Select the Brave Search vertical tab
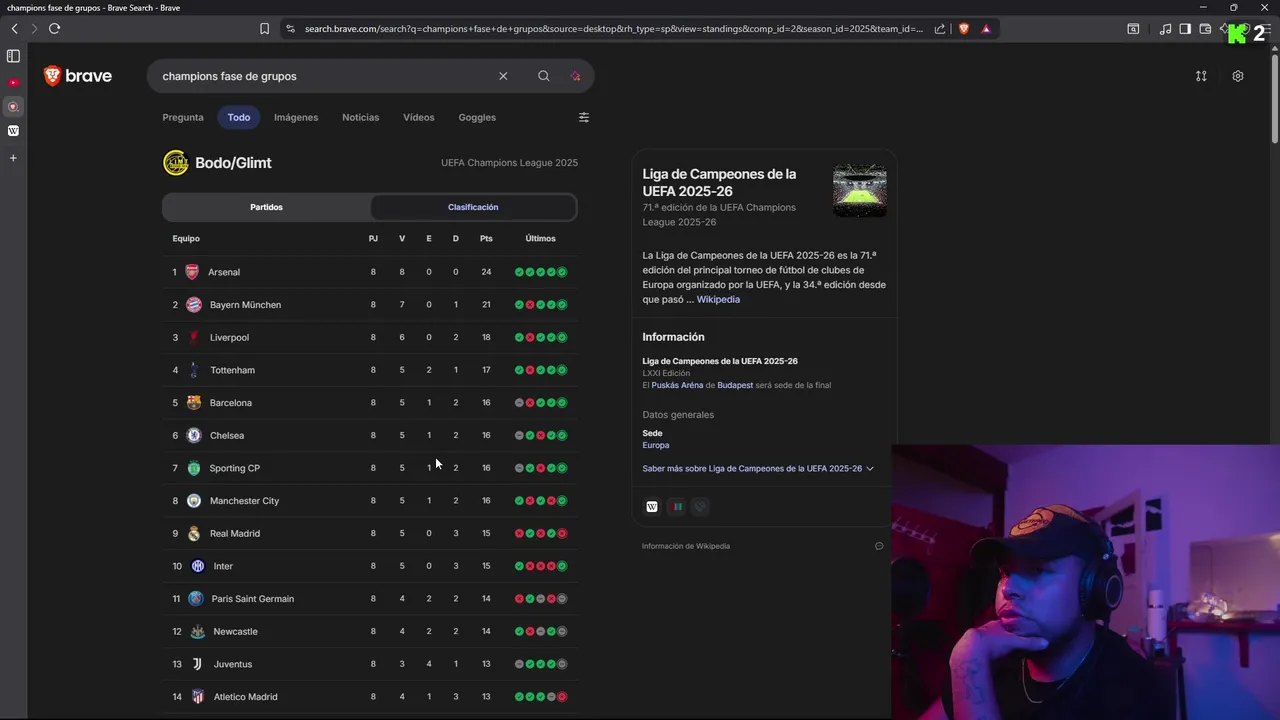Screen dimensions: 1280x720 click(x=13, y=106)
